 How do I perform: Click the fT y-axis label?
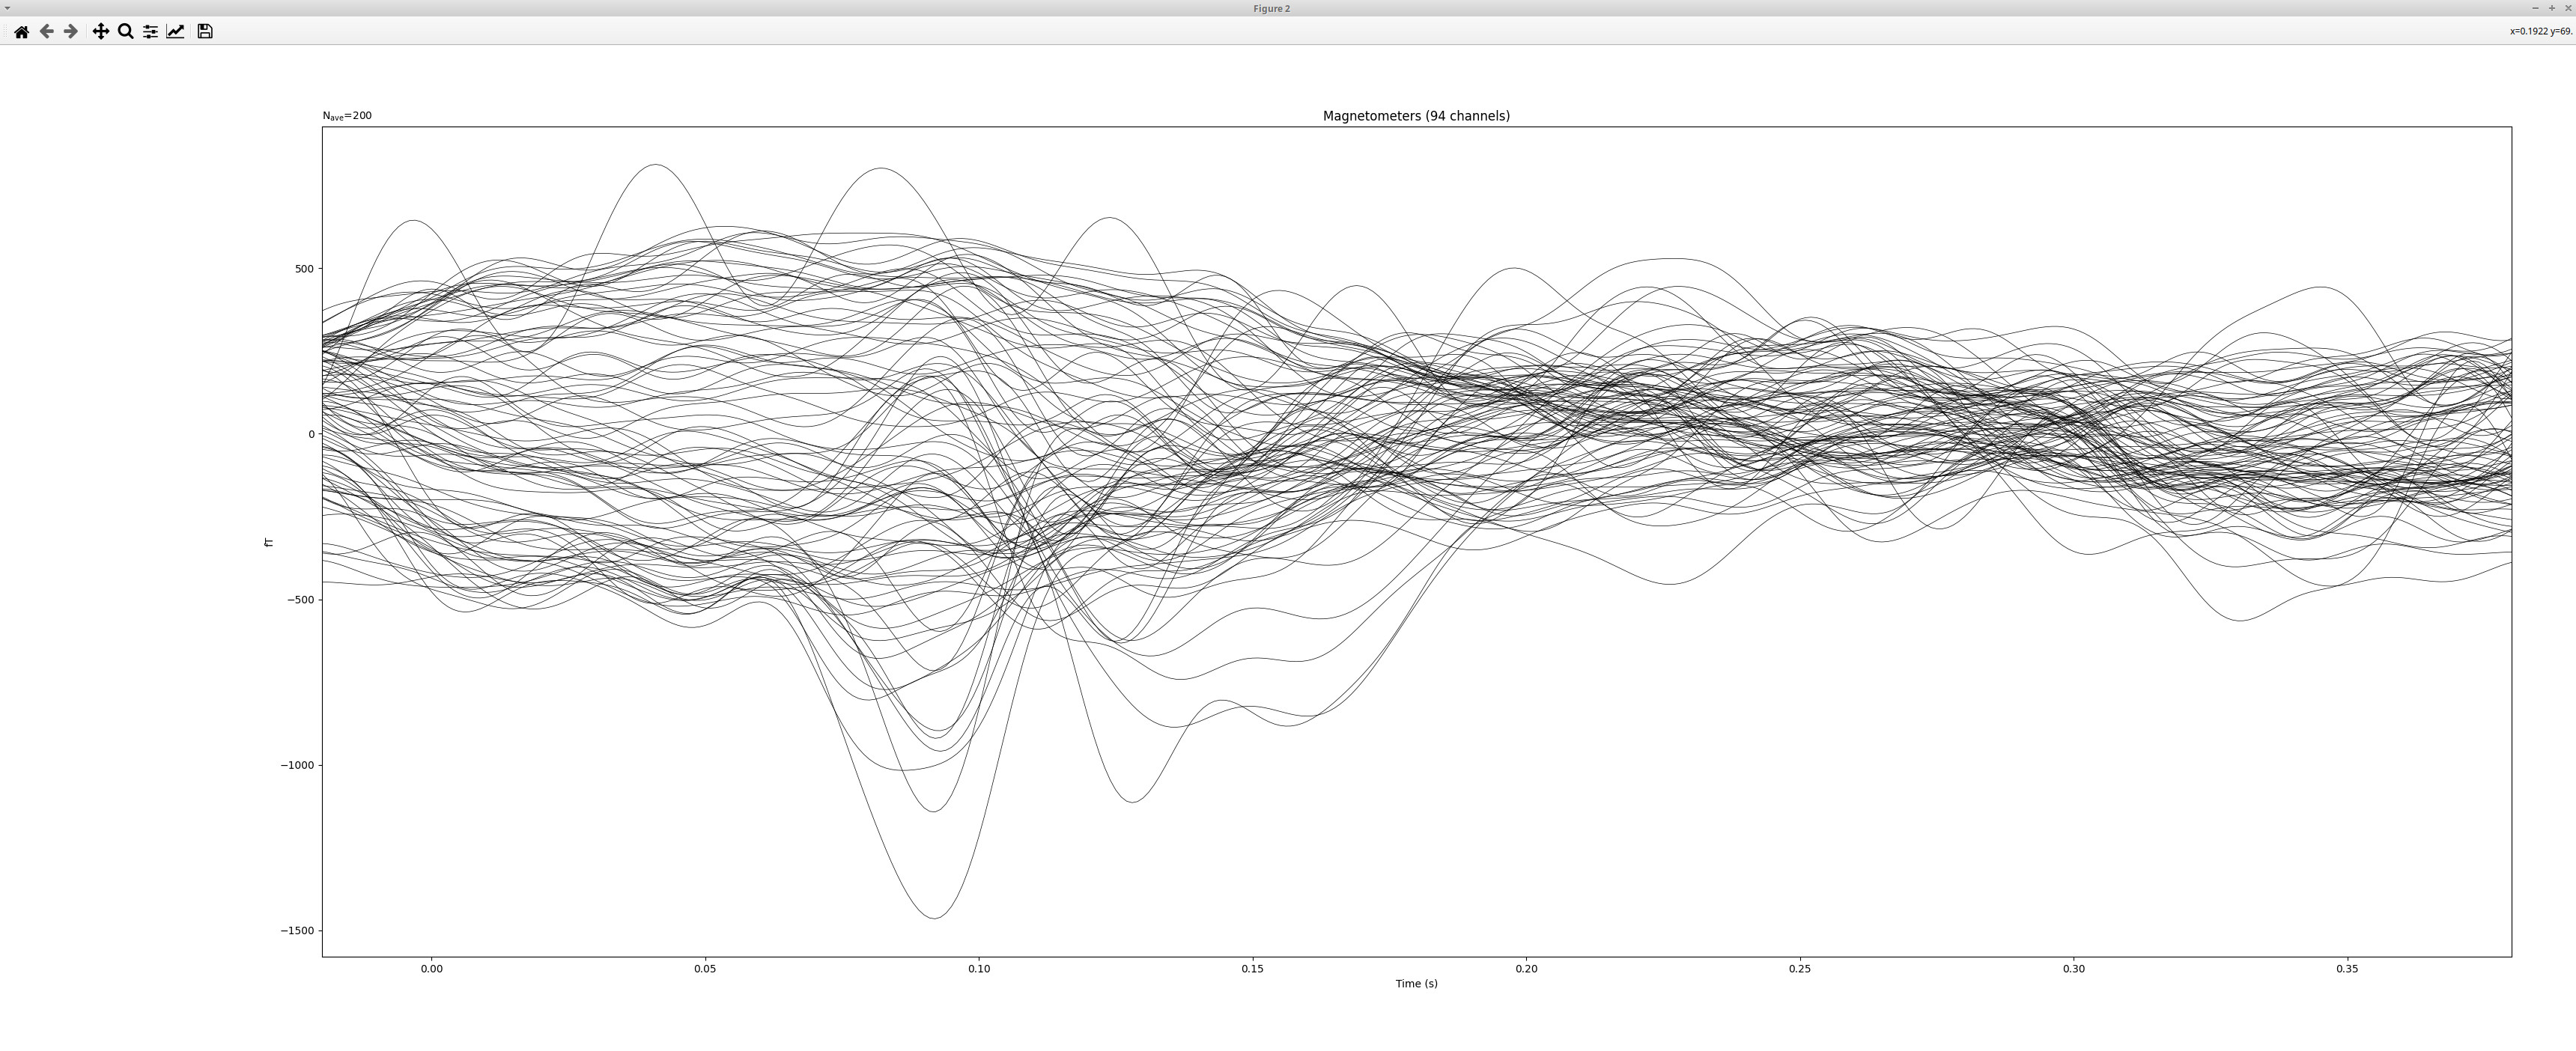click(268, 542)
